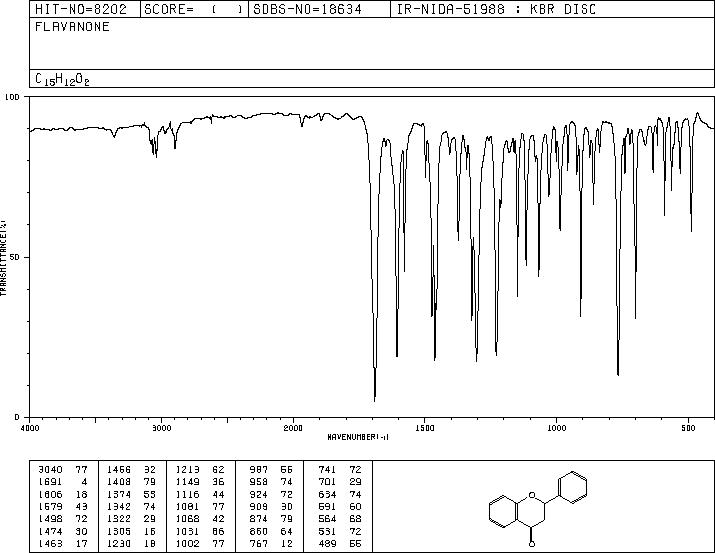Select the SDBS-NO=18634 header text
The height and width of the screenshot is (553, 715).
[307, 9]
